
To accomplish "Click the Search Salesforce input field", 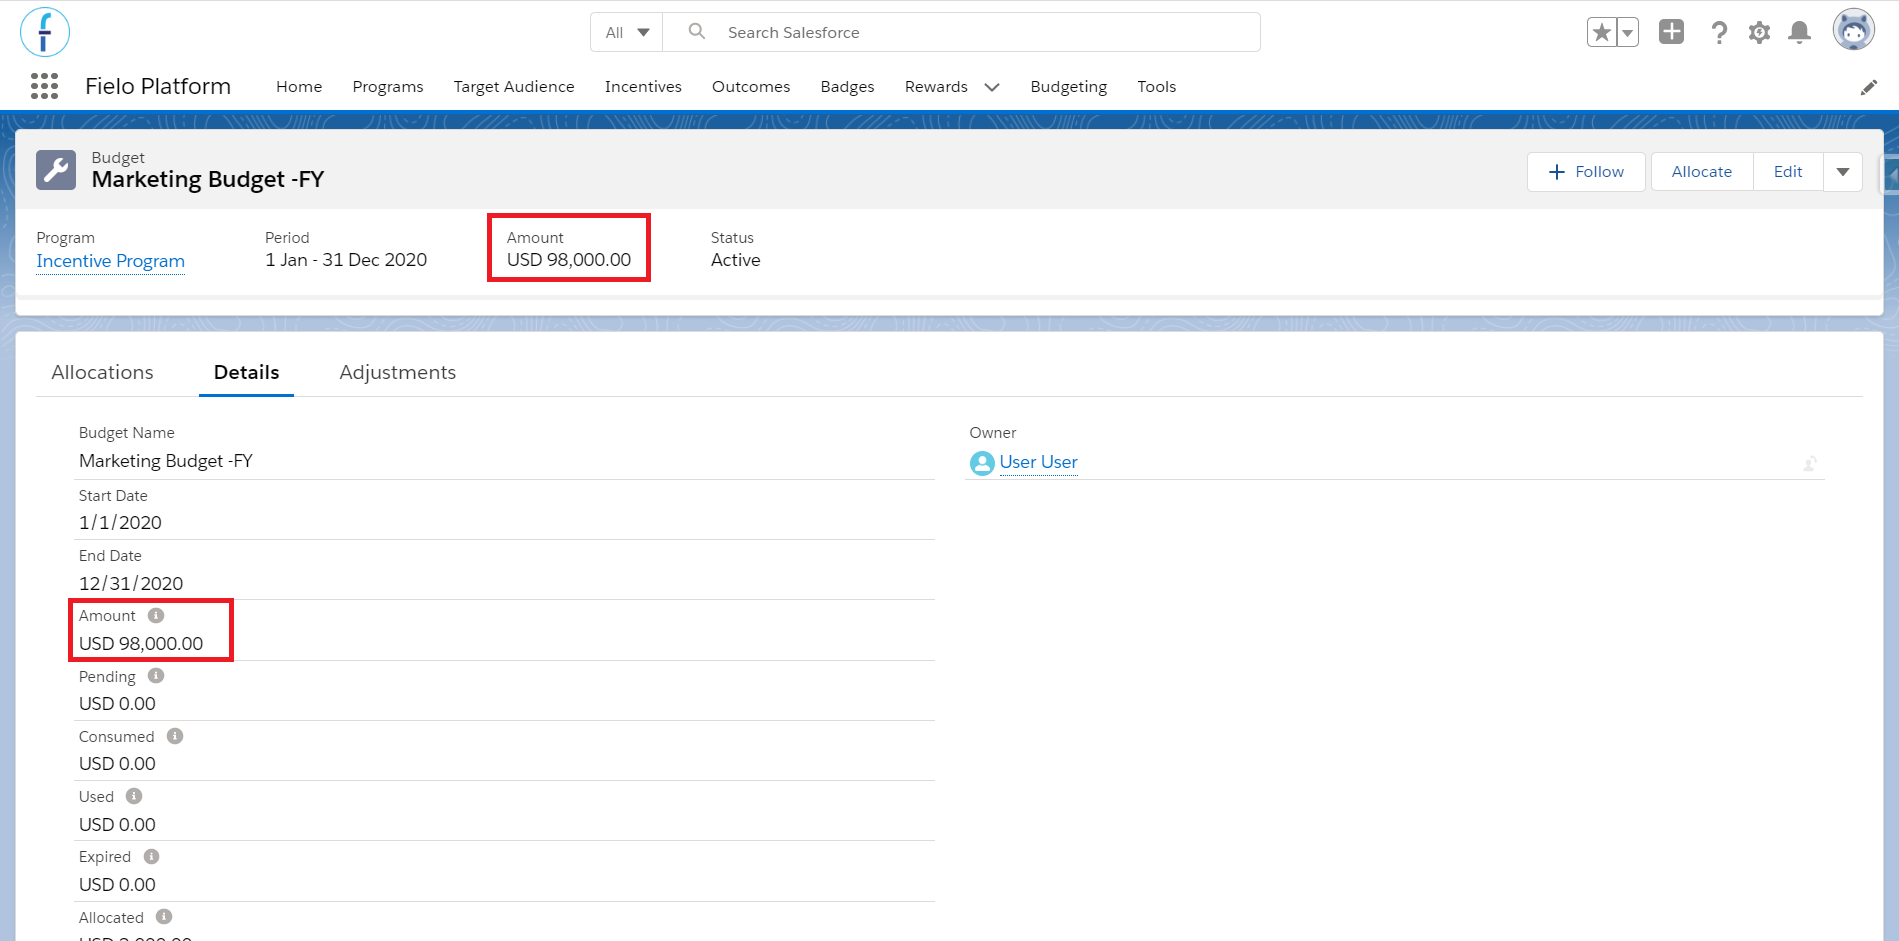I will [961, 32].
